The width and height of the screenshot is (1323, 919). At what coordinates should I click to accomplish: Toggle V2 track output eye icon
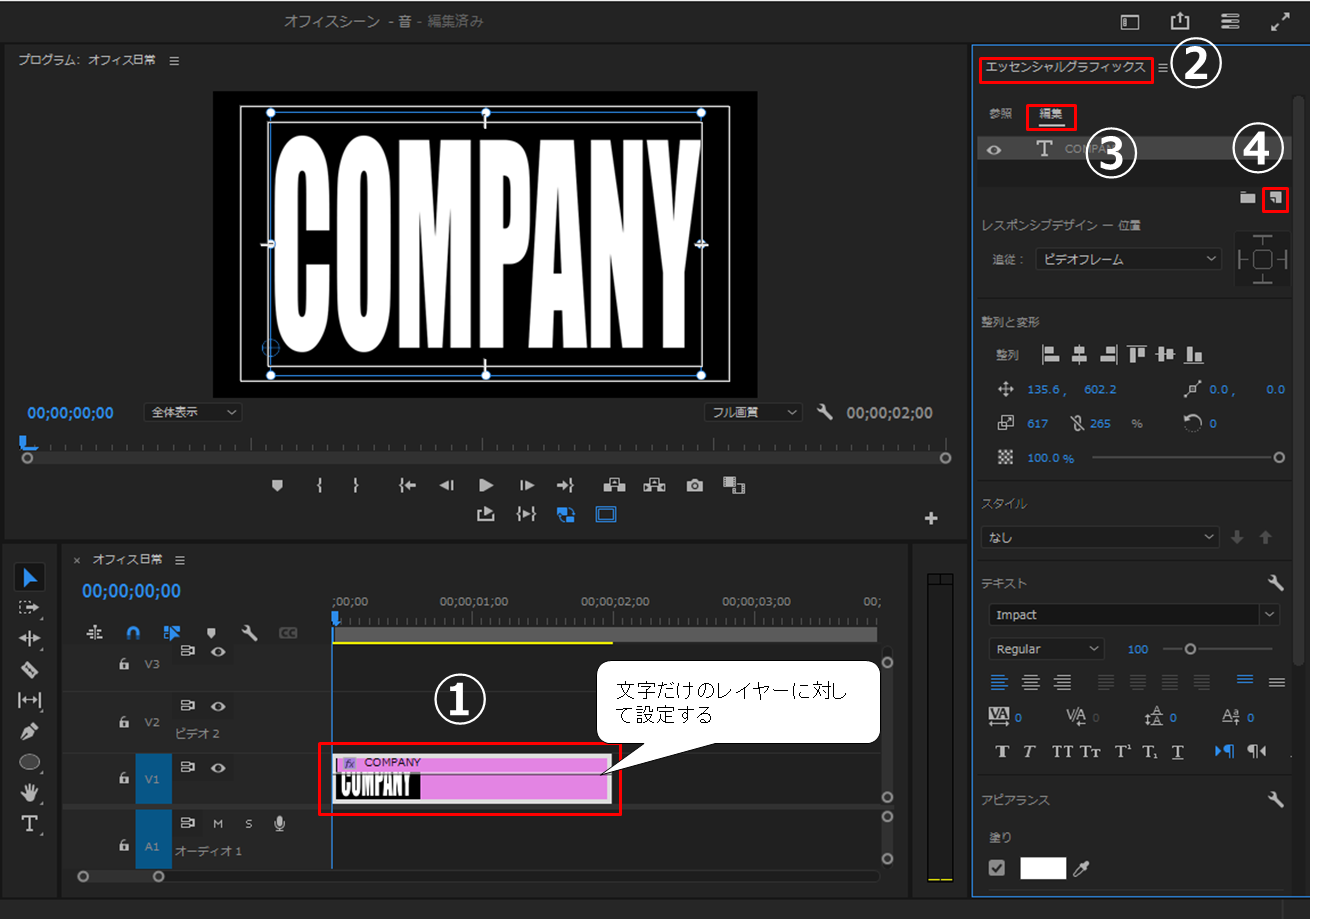pos(218,706)
